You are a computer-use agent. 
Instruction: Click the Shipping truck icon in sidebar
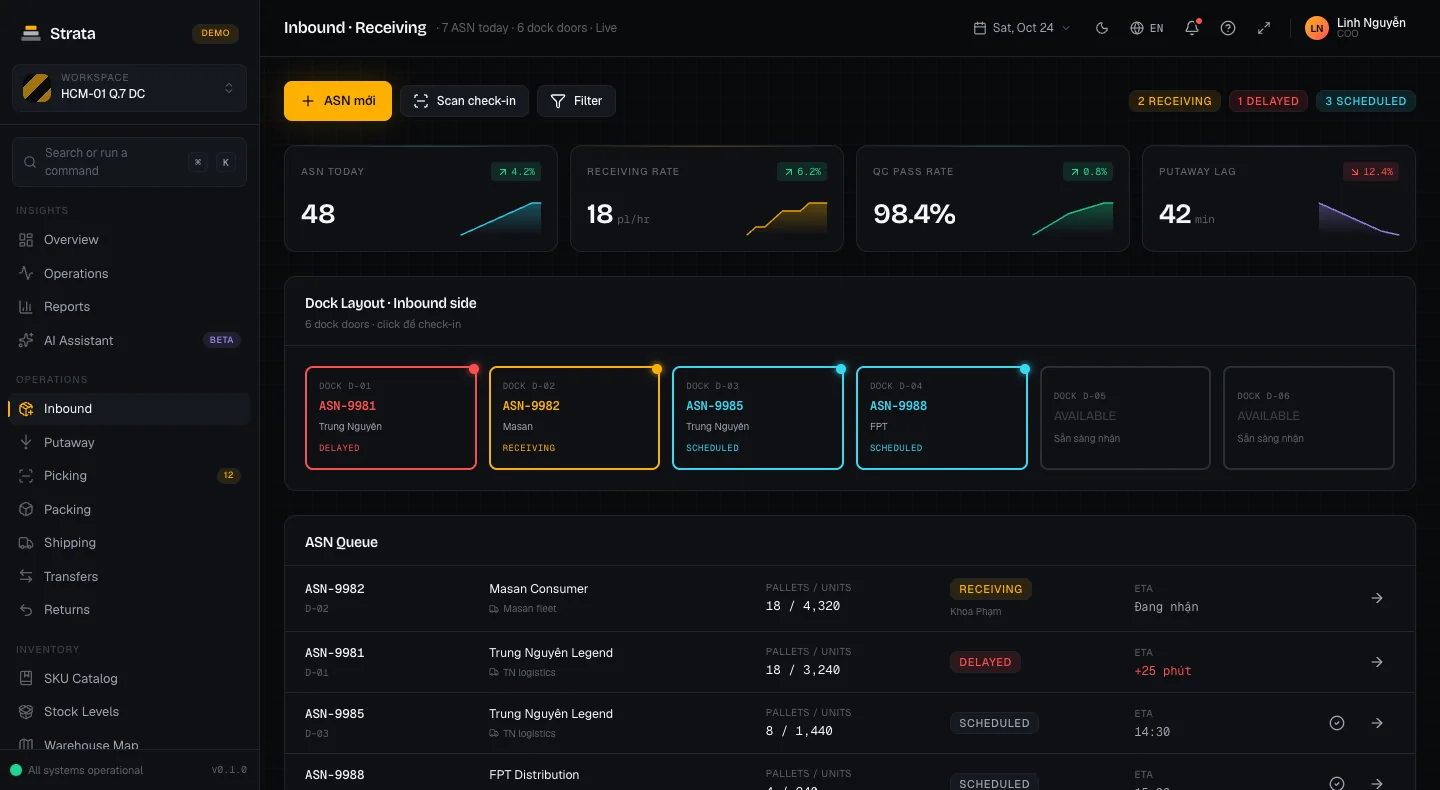click(26, 543)
